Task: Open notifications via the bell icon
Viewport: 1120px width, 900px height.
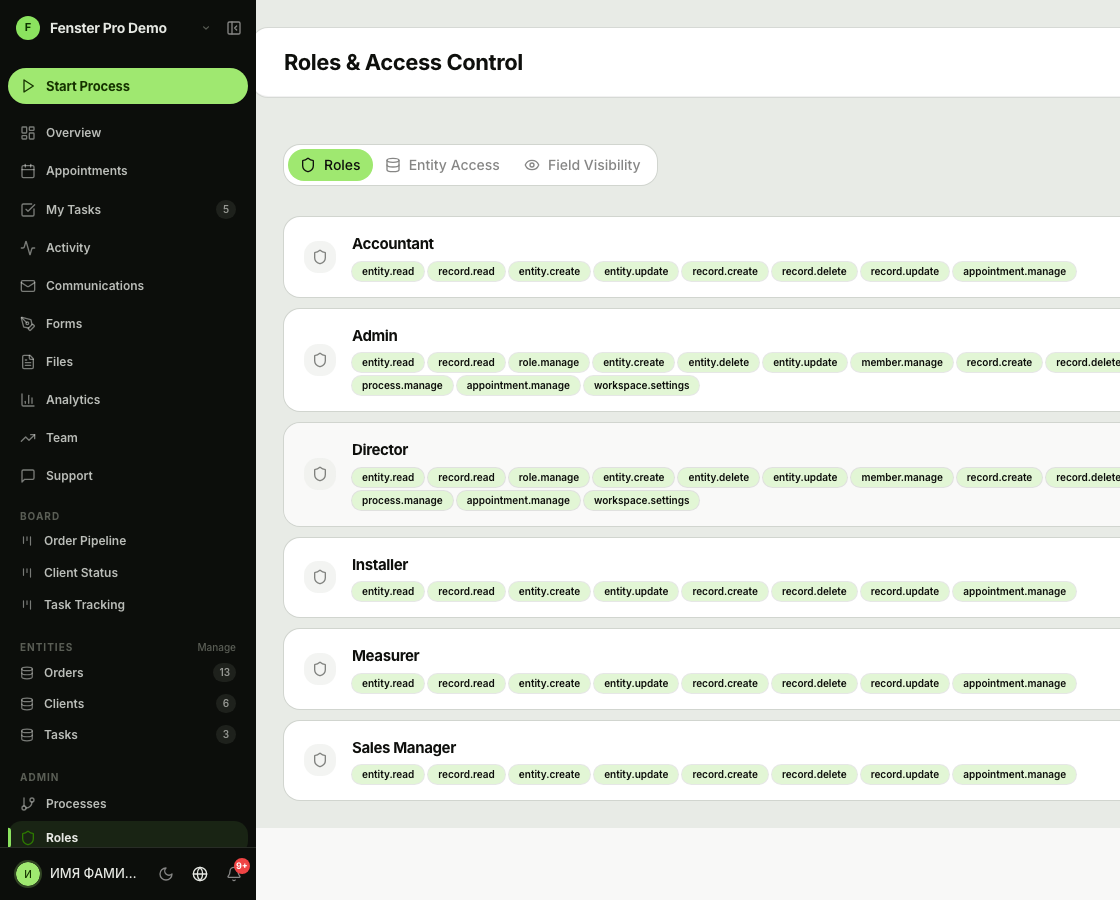Action: click(233, 873)
